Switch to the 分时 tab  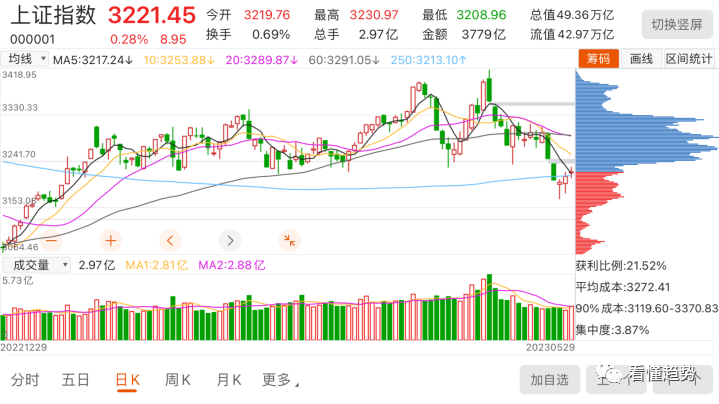coord(25,379)
